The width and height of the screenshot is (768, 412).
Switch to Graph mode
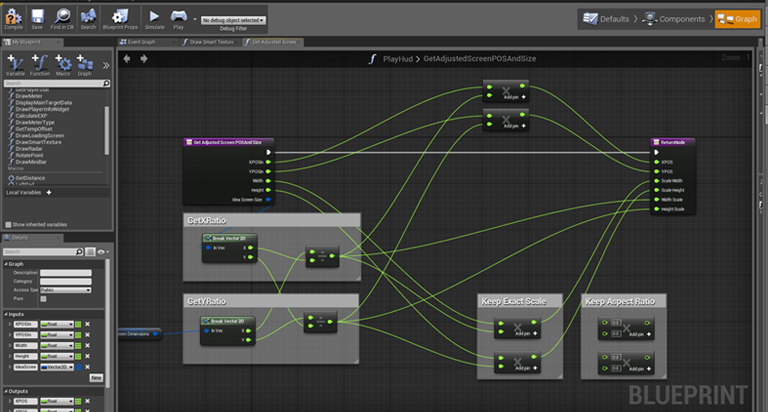pyautogui.click(x=737, y=19)
